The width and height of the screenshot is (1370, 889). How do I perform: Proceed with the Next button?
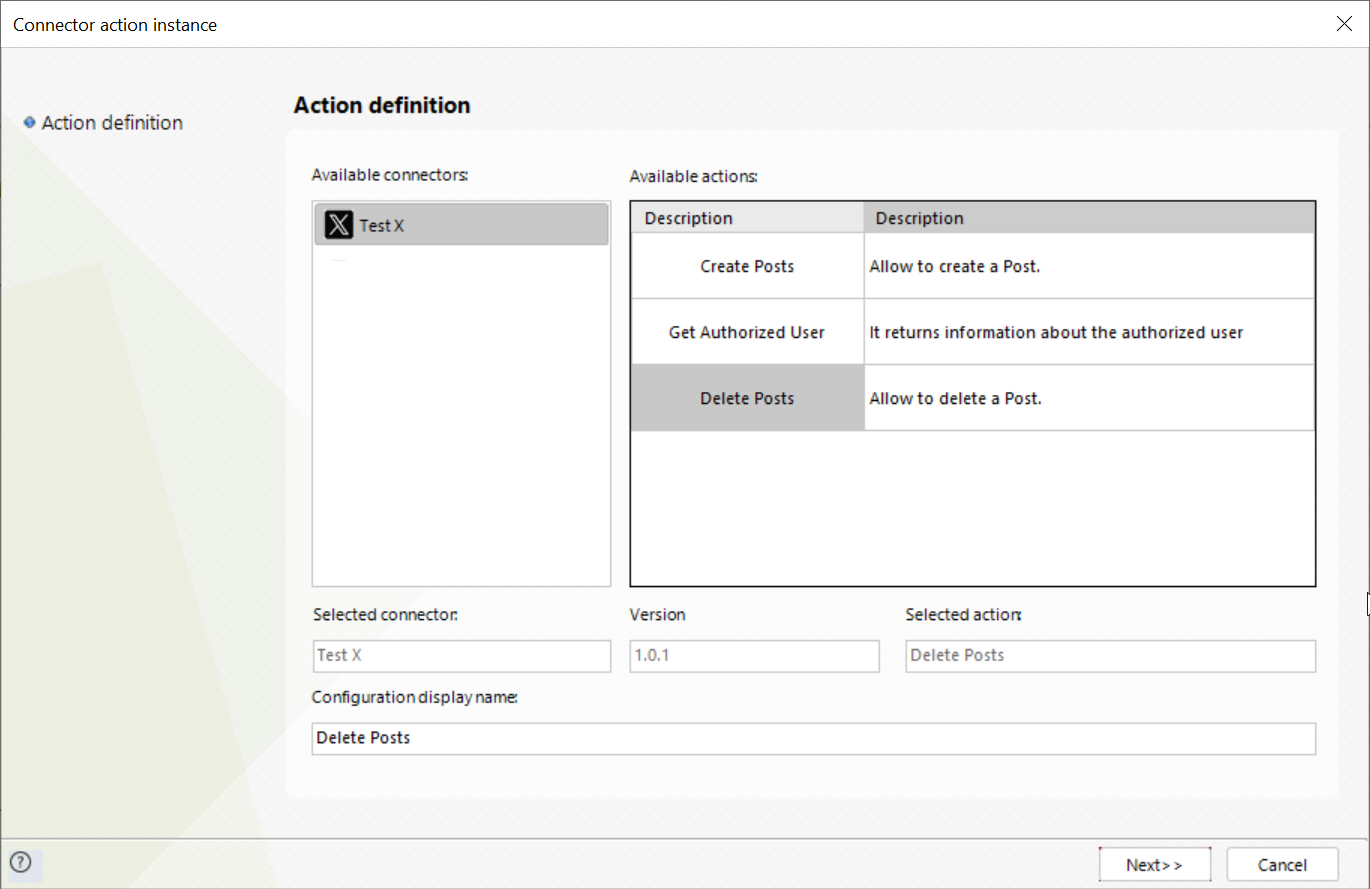point(1155,865)
